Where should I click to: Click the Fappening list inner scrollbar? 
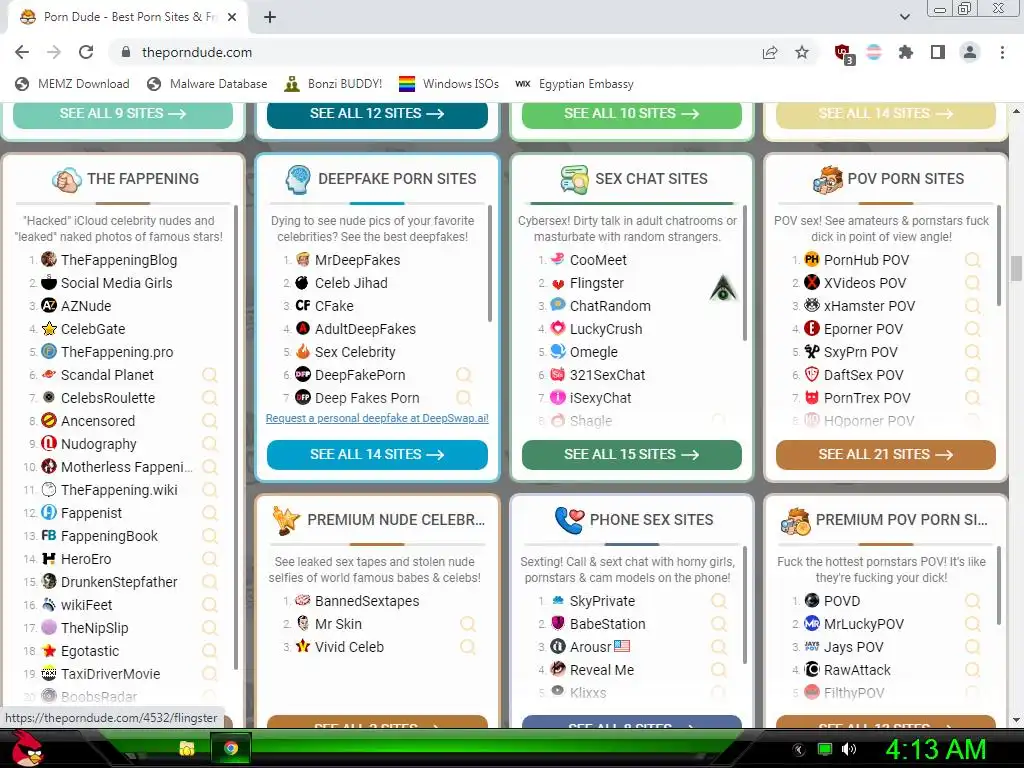[x=236, y=436]
